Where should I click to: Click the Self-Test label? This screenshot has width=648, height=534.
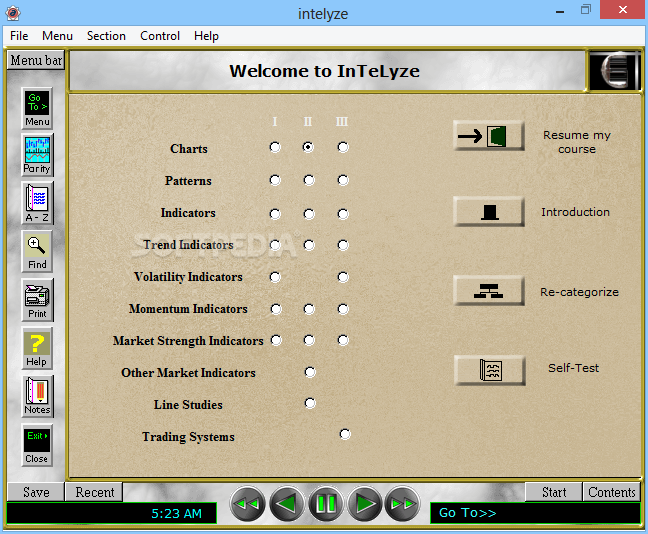click(x=574, y=368)
